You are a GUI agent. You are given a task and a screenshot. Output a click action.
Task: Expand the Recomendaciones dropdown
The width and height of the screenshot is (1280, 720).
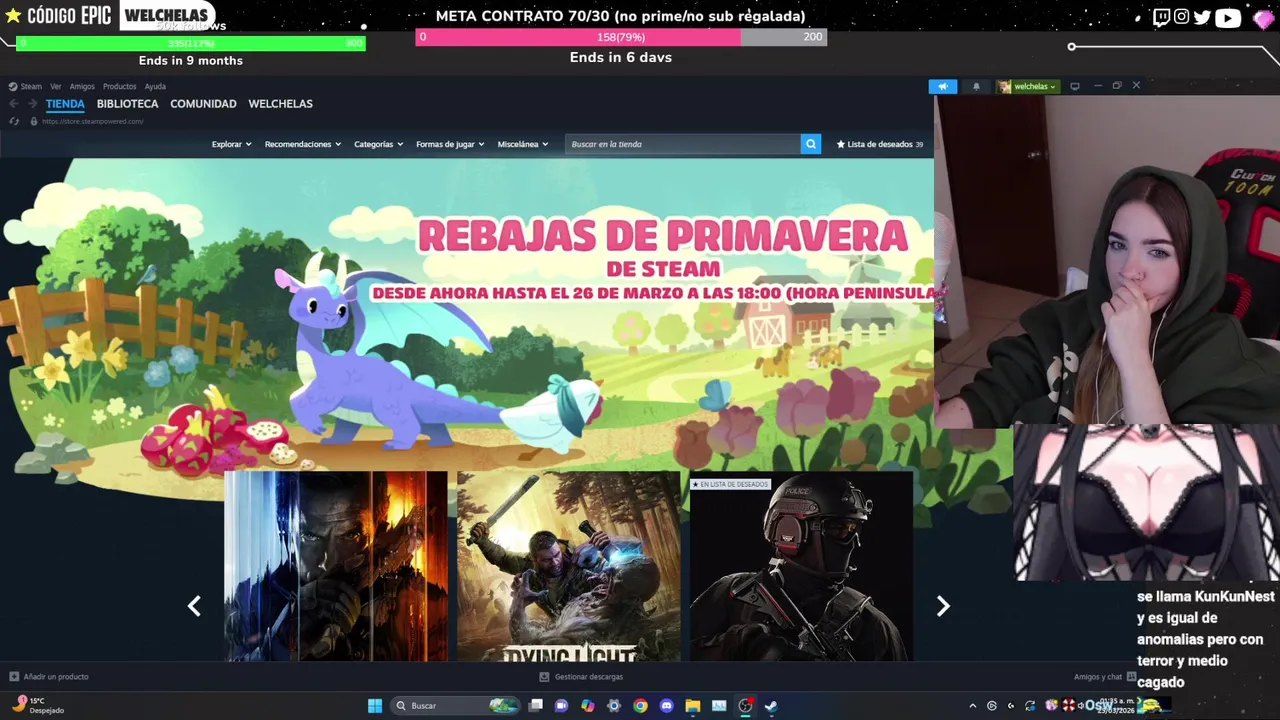tap(303, 144)
